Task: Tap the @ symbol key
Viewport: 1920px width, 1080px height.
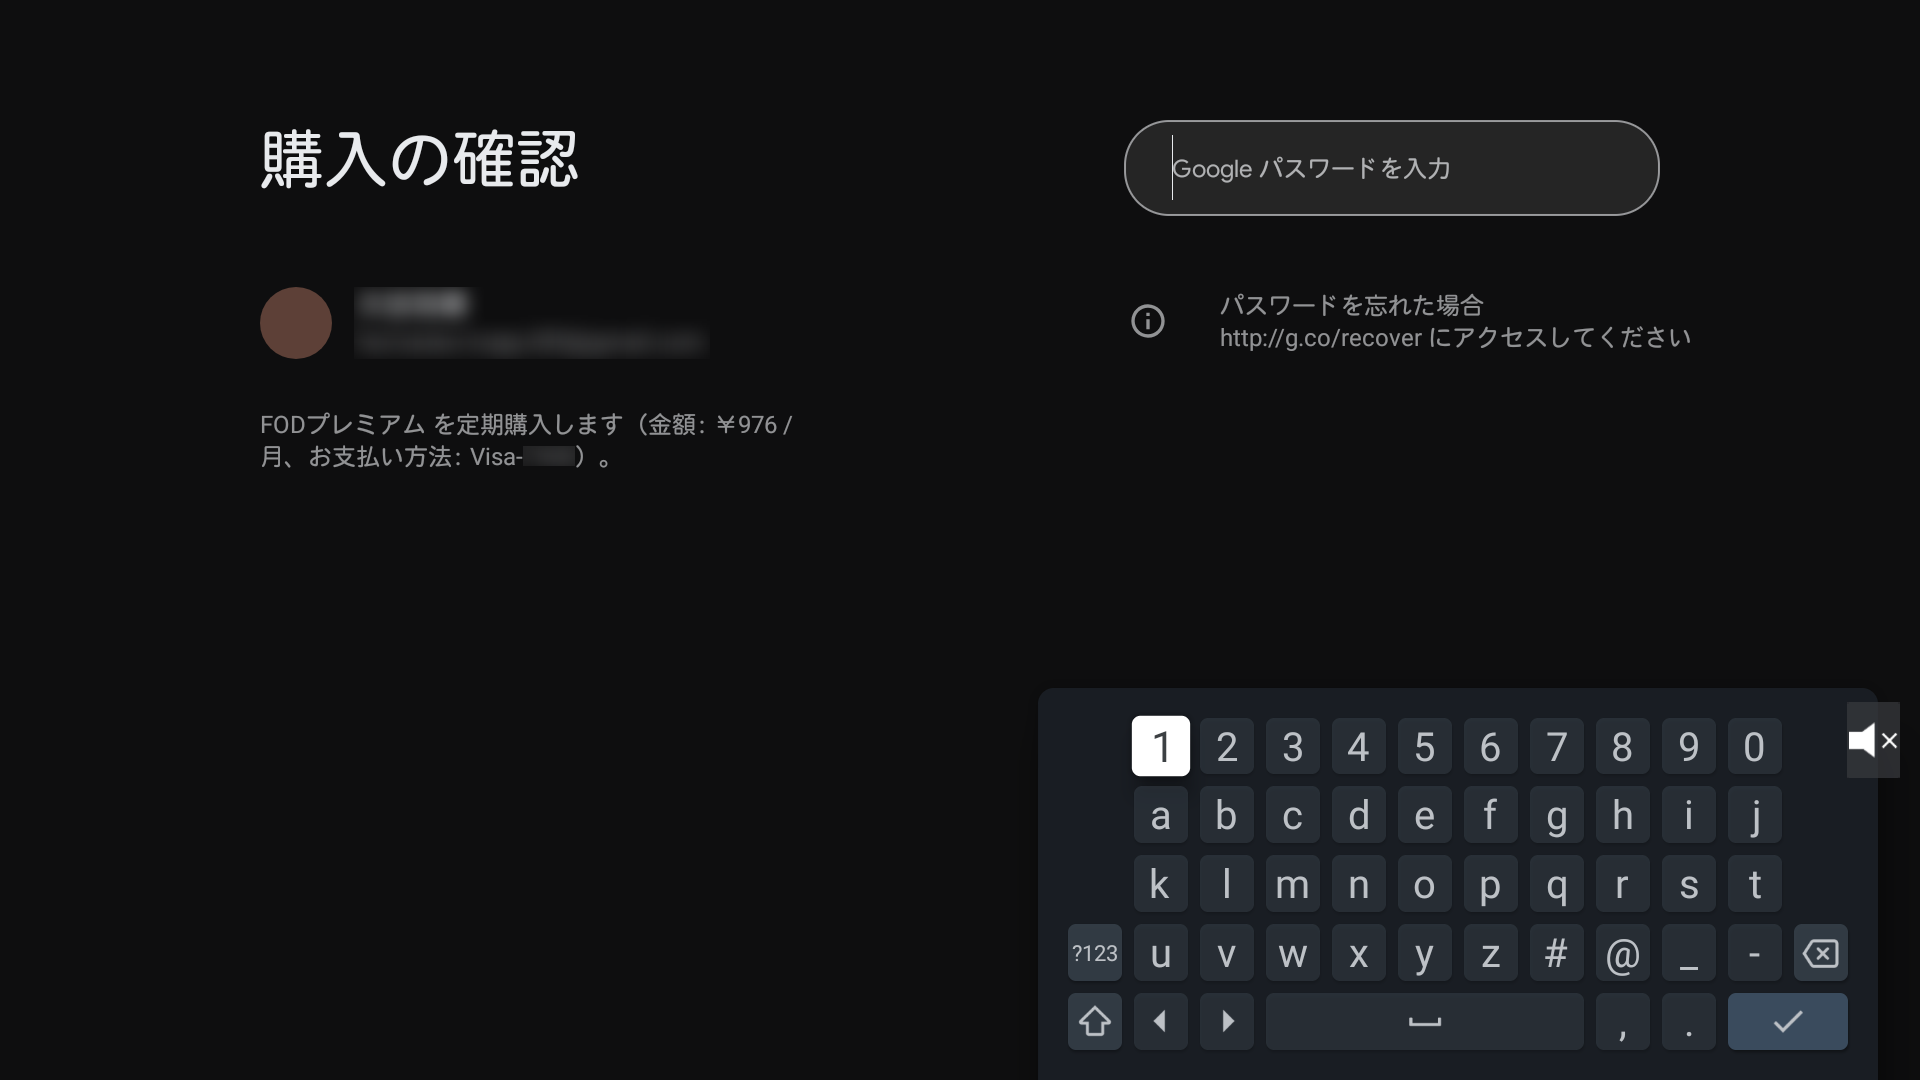Action: tap(1622, 953)
